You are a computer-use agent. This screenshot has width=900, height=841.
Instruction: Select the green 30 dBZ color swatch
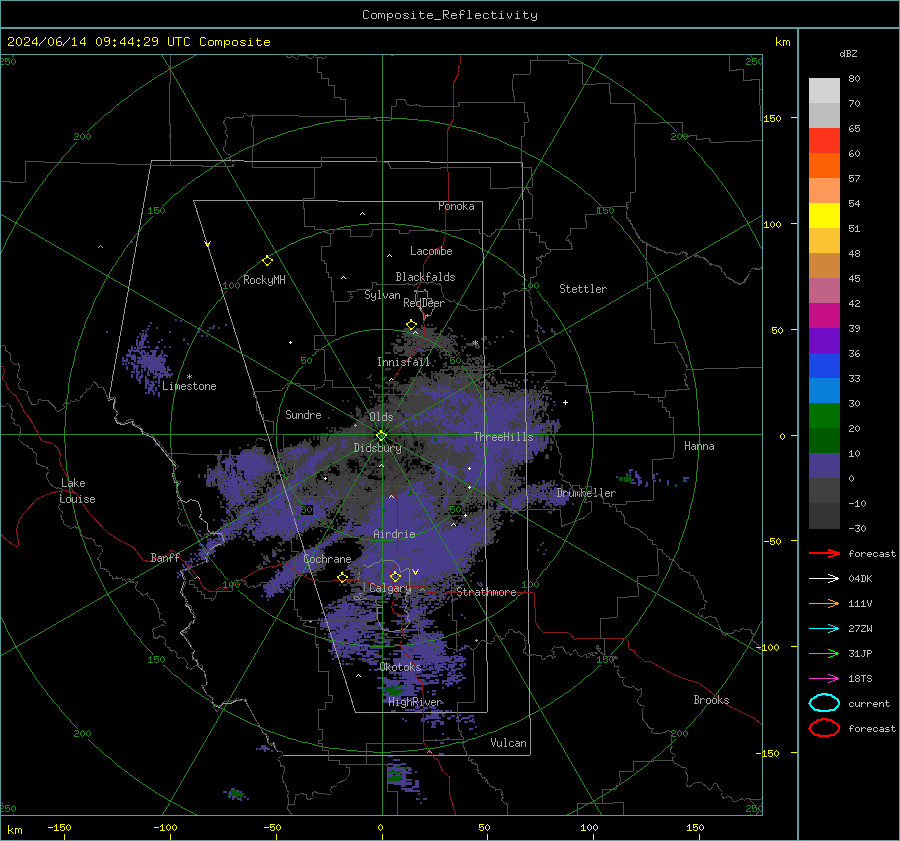(824, 415)
